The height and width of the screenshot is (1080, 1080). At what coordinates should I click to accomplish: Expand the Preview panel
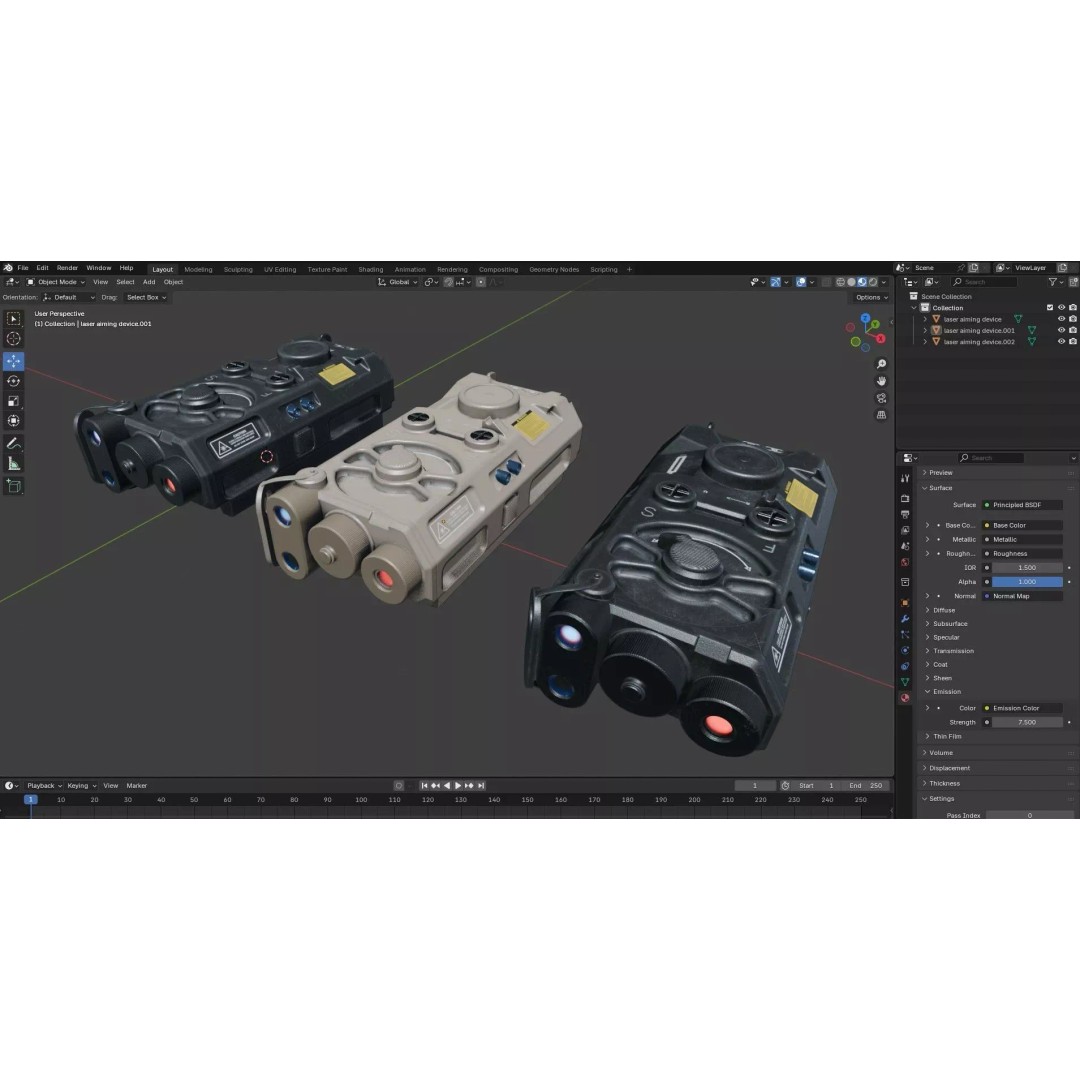click(x=940, y=472)
